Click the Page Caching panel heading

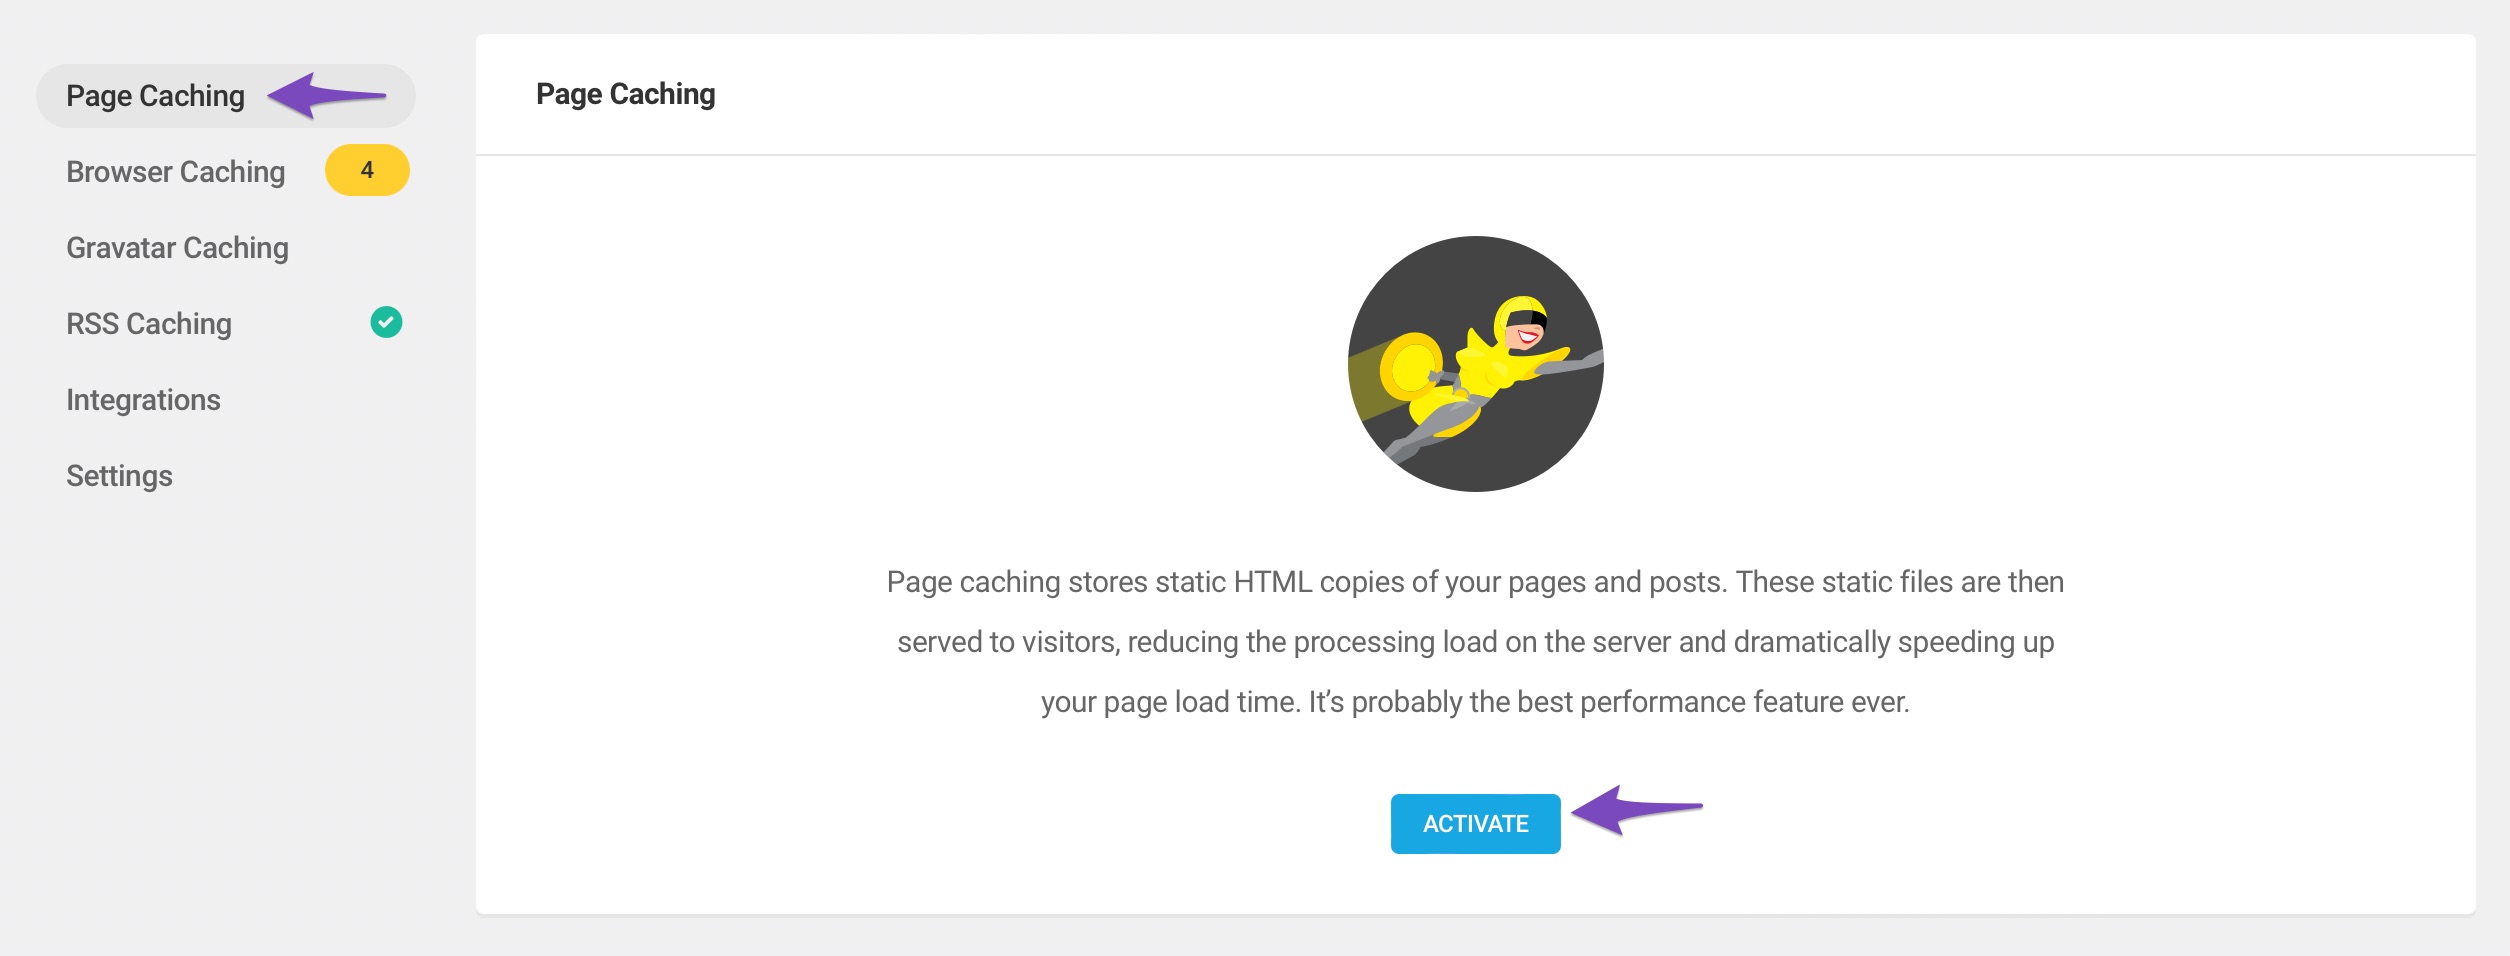[626, 94]
